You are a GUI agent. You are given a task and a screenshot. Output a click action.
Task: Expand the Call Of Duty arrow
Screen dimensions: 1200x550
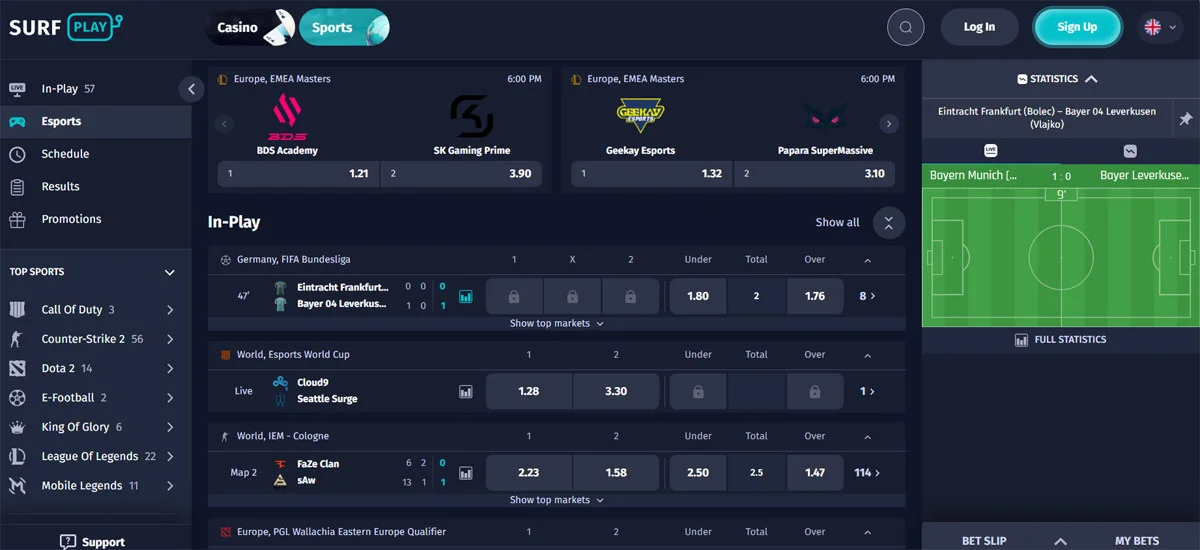(170, 310)
